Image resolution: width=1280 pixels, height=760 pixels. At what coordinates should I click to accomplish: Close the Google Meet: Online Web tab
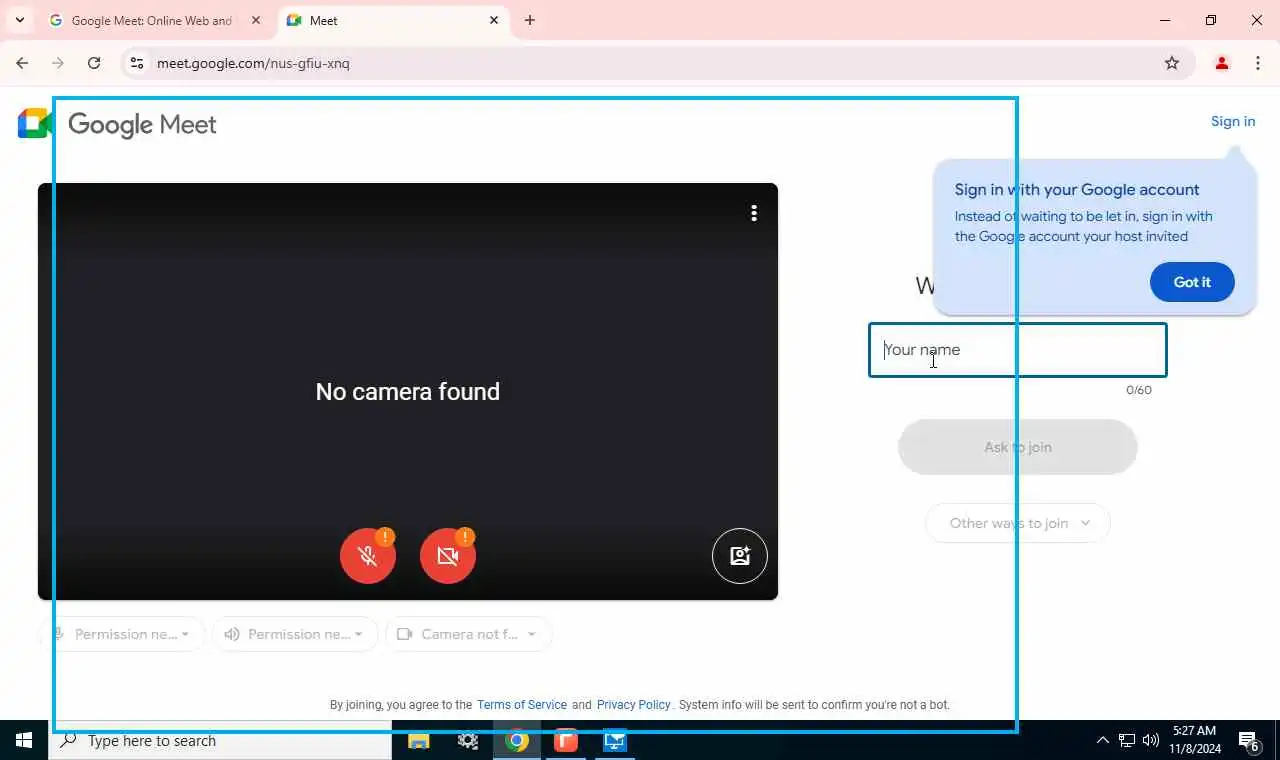click(x=256, y=20)
